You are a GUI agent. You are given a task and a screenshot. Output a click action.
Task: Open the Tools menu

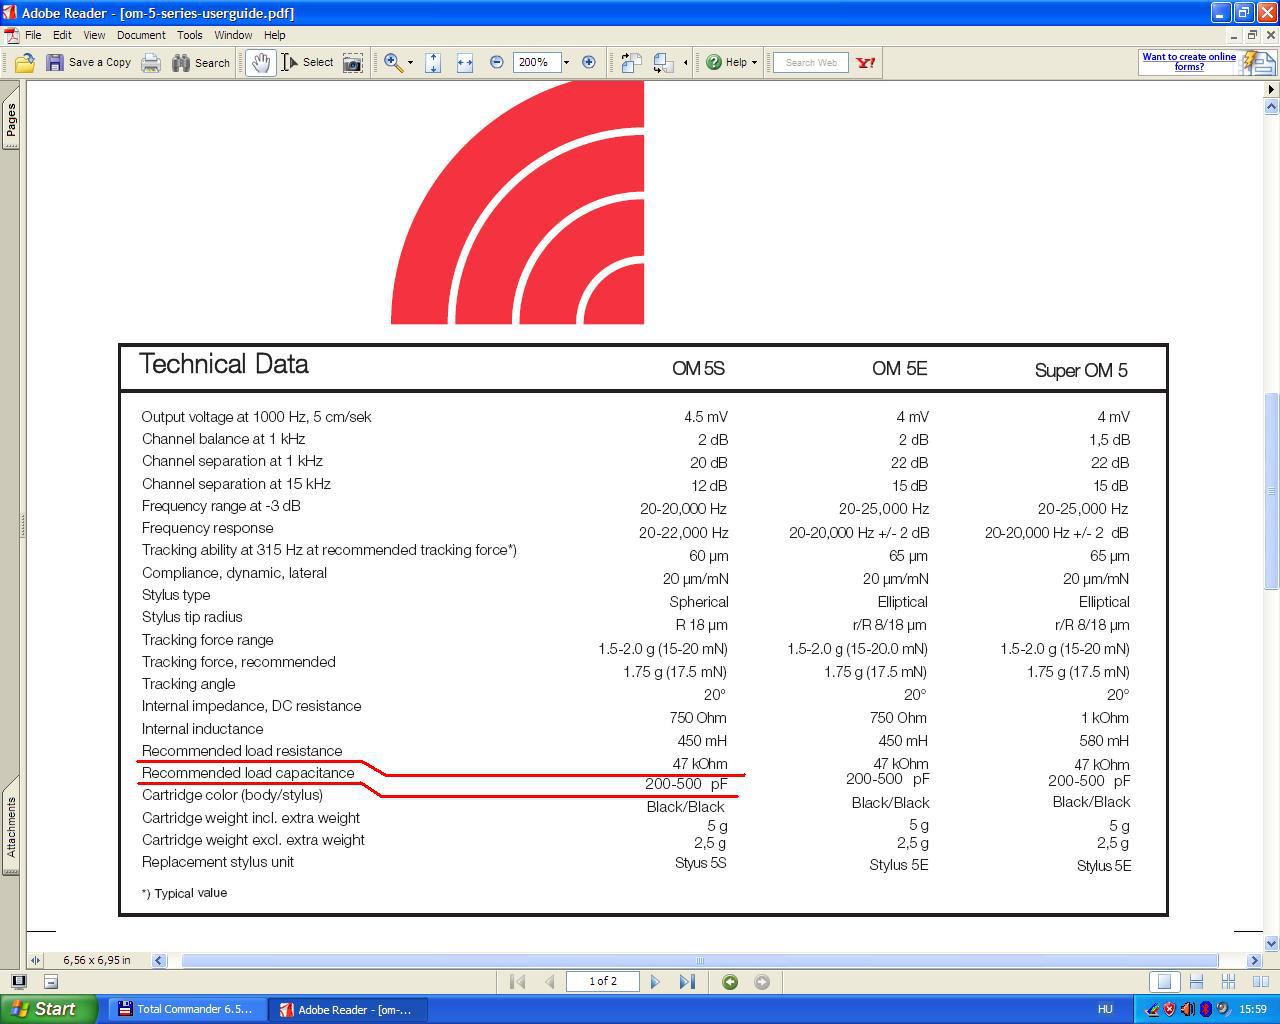[x=190, y=35]
